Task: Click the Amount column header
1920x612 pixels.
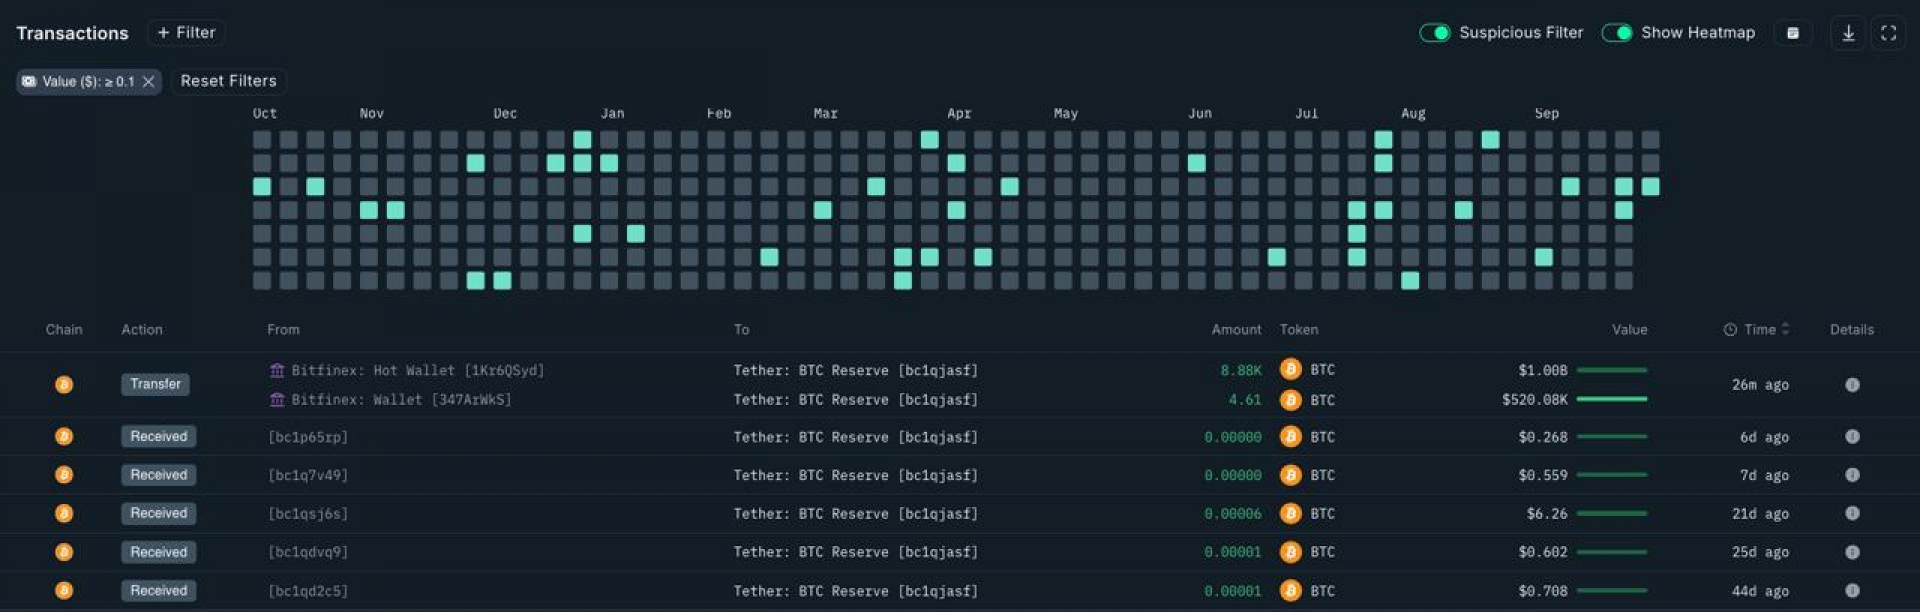Action: coord(1236,330)
